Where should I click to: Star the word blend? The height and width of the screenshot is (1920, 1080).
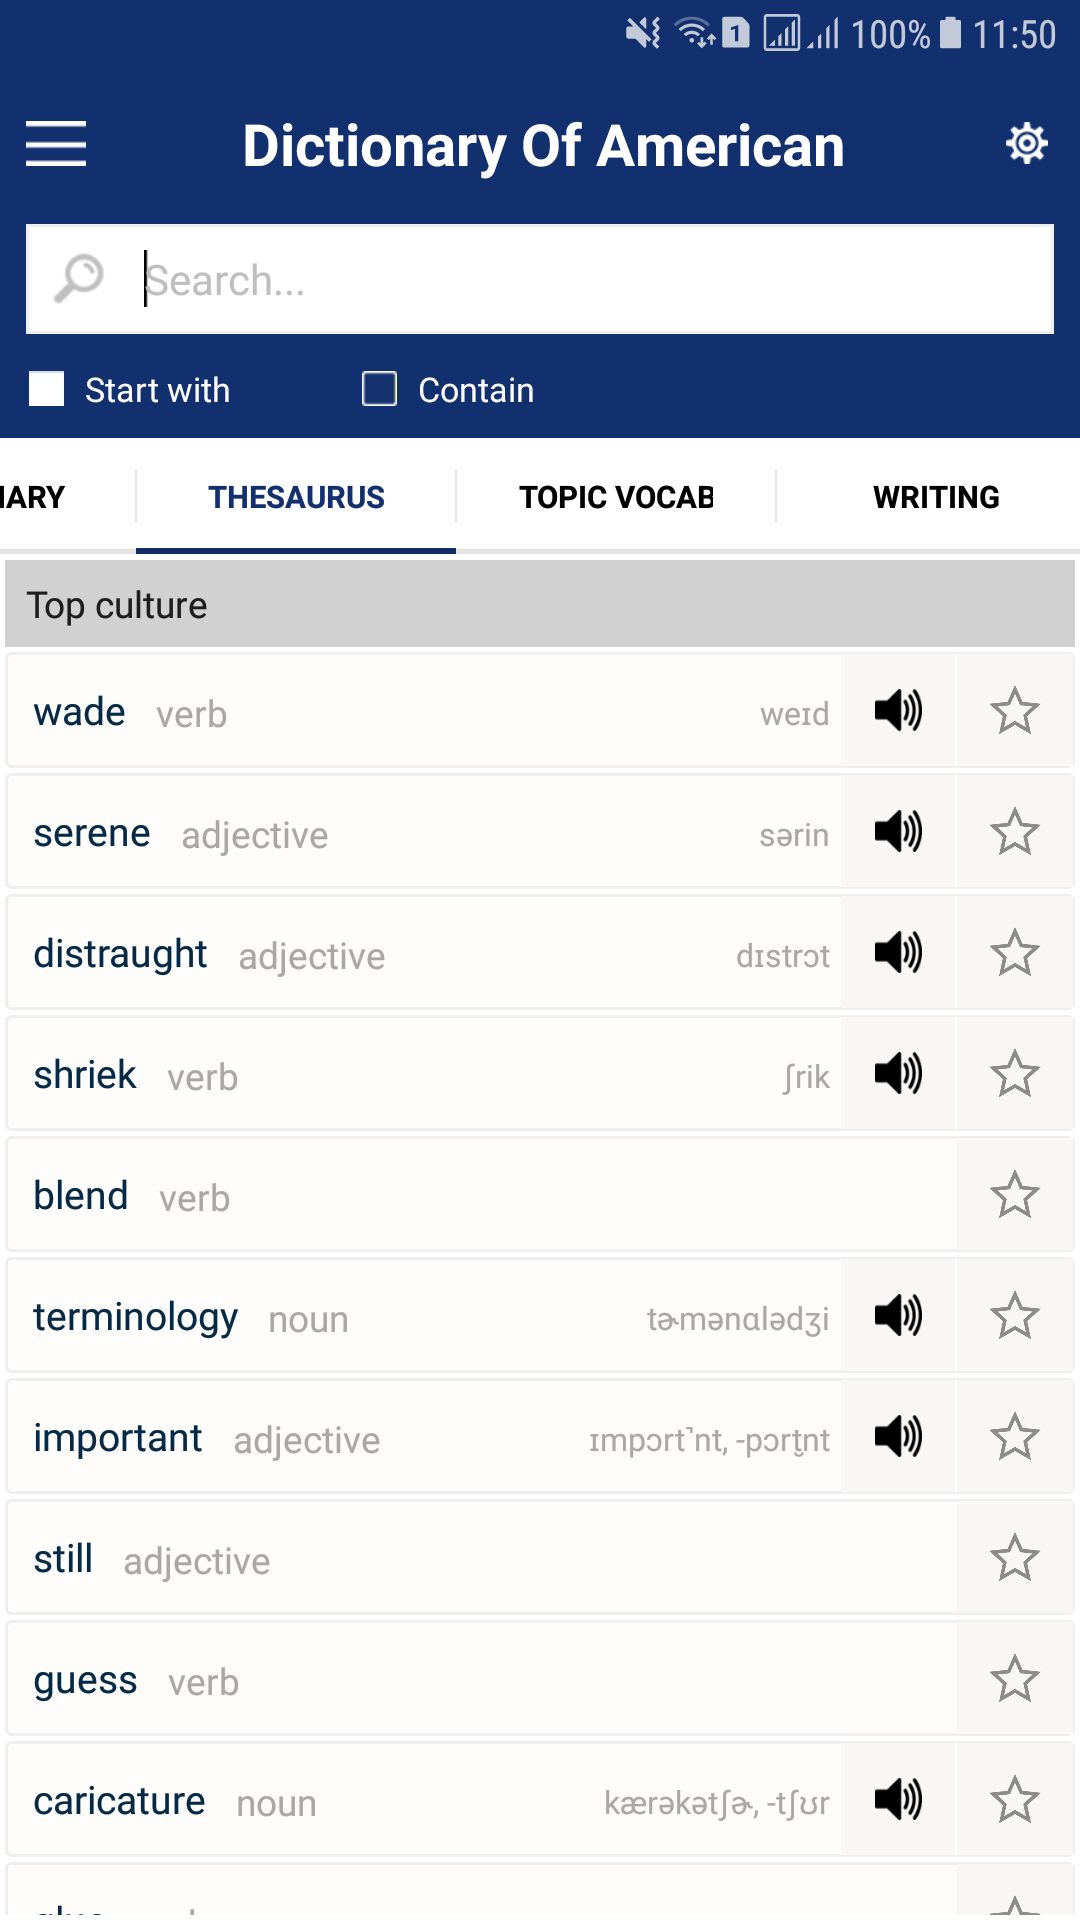coord(1014,1195)
